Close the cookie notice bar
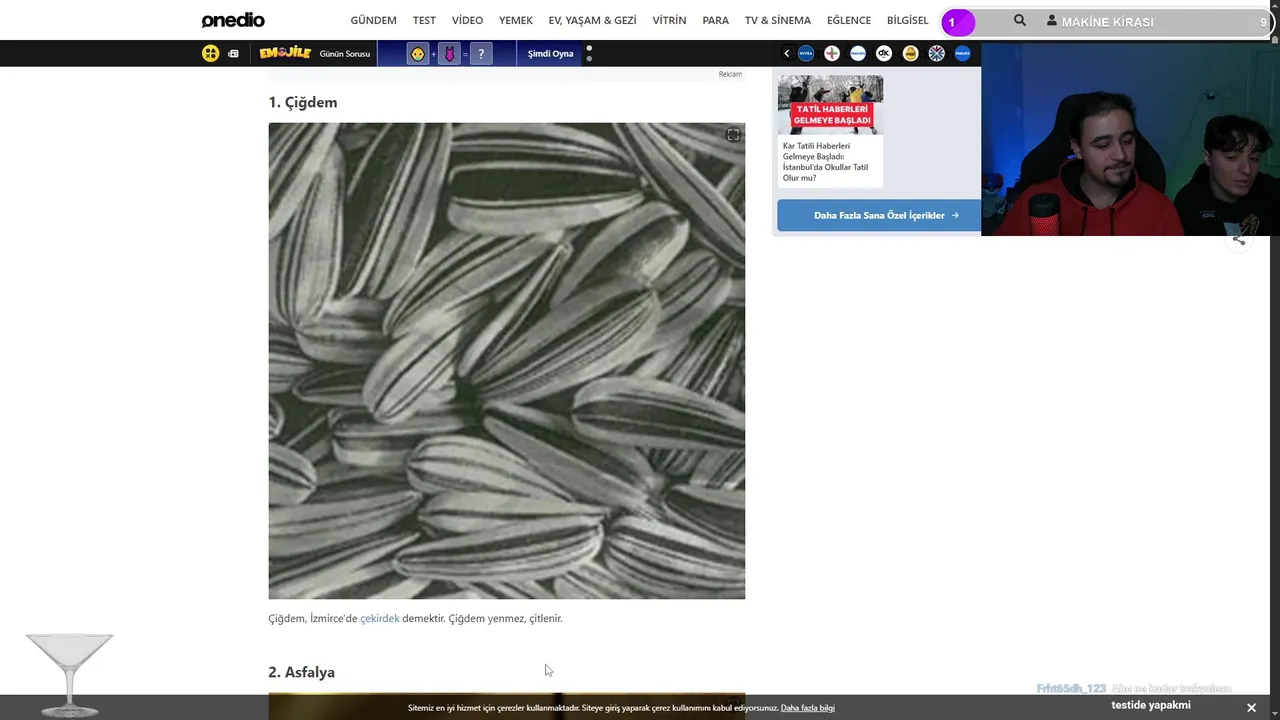This screenshot has height=720, width=1280. (x=1251, y=708)
